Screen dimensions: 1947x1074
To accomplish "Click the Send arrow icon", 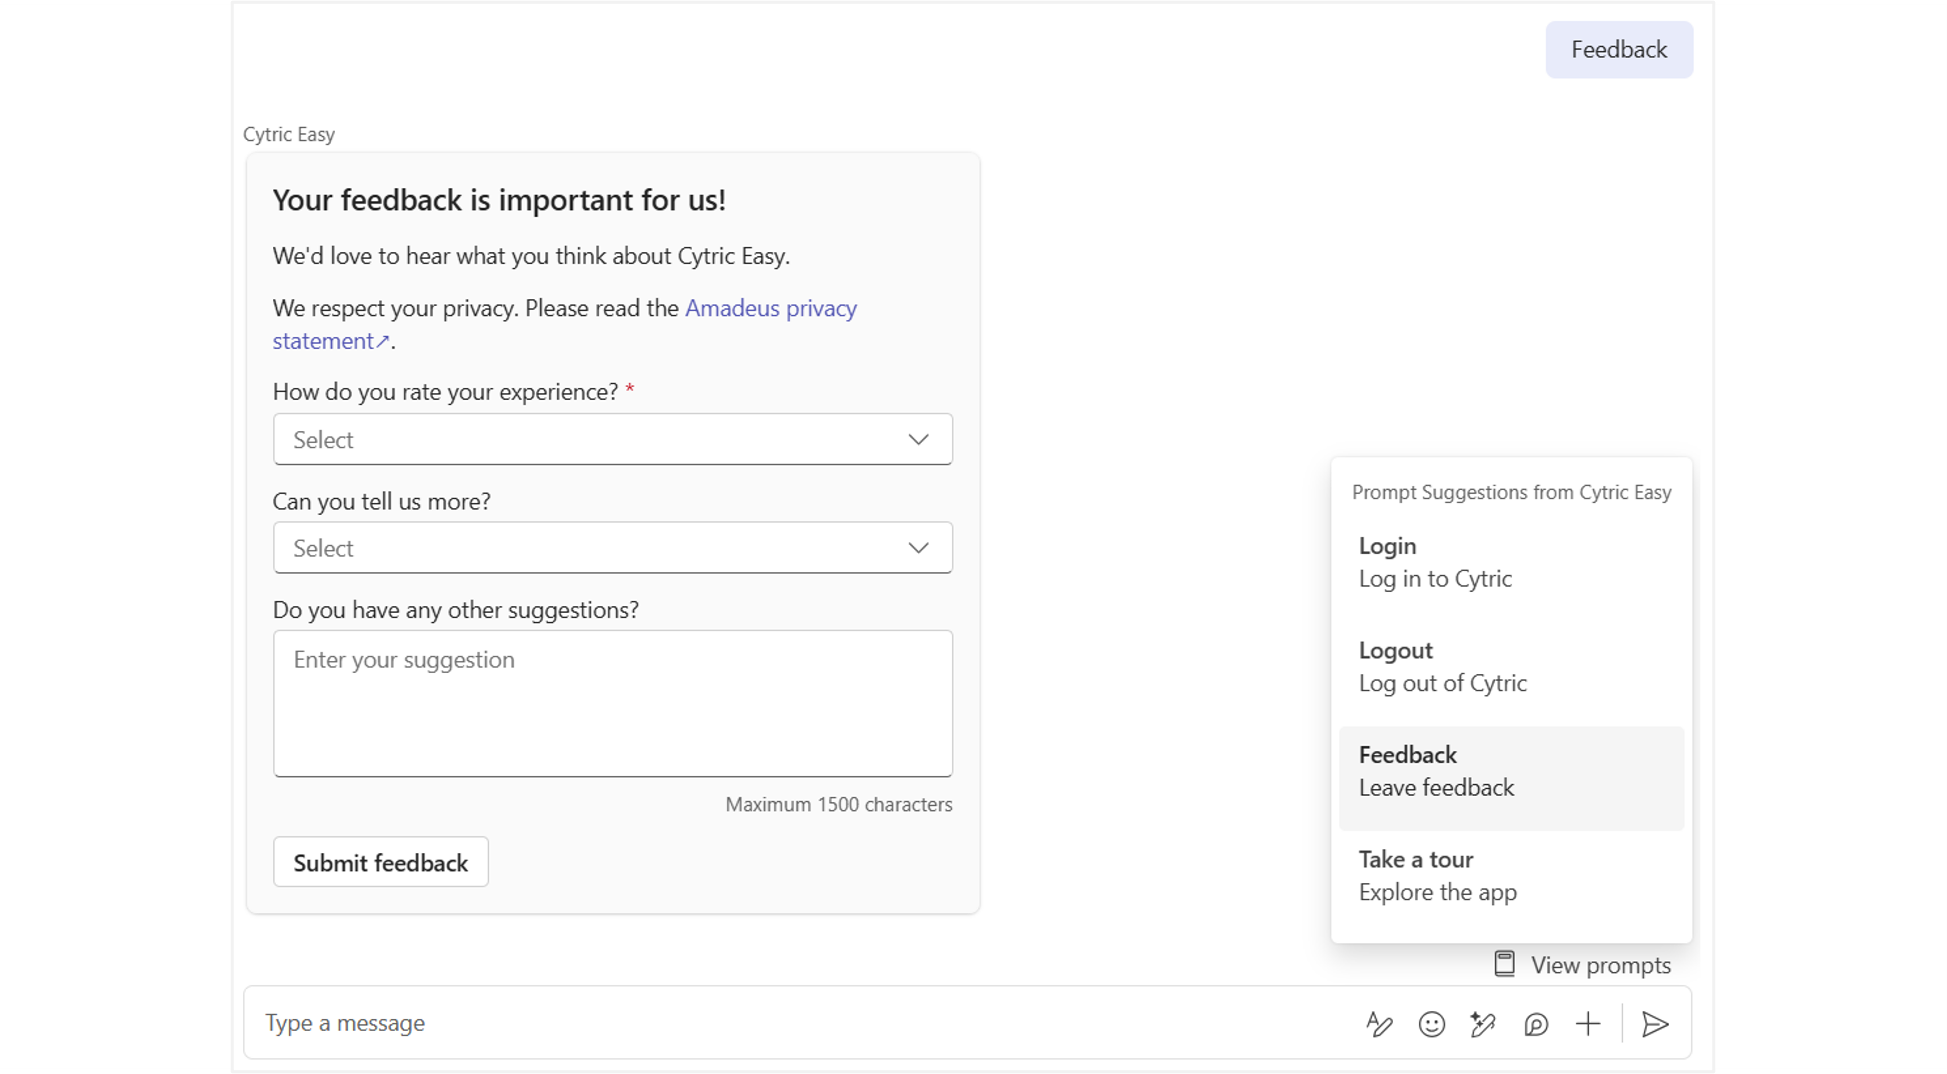I will click(1655, 1024).
